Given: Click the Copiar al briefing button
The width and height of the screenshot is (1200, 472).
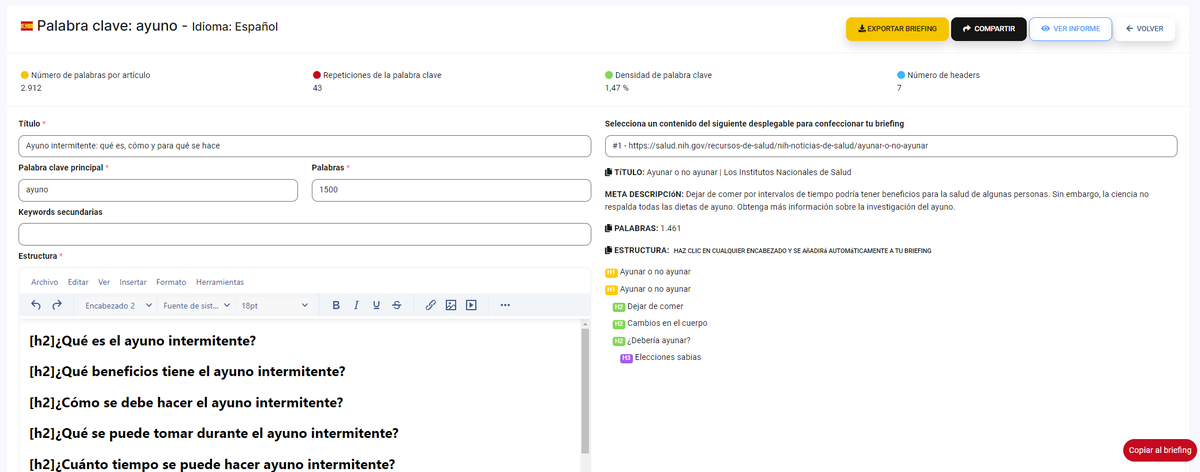Looking at the screenshot, I should 1160,451.
